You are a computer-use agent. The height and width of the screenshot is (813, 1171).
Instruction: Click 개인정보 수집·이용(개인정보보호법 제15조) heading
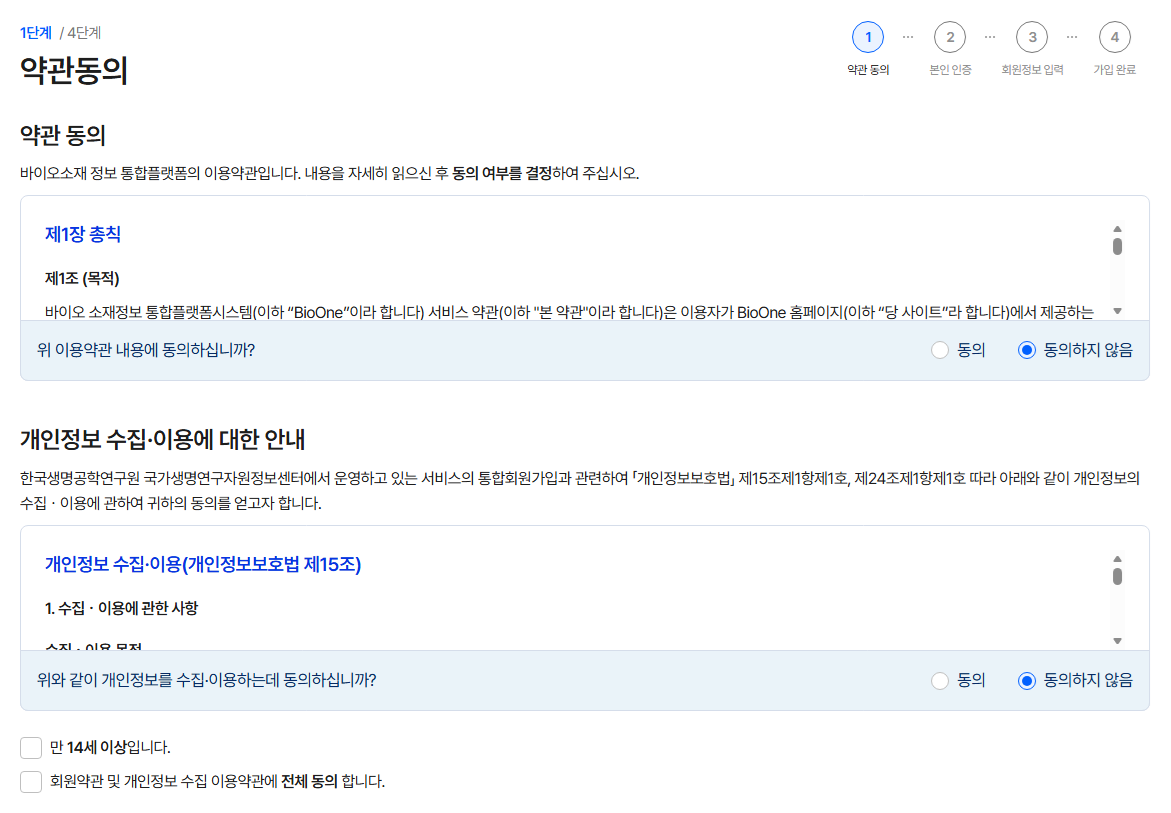[x=203, y=564]
